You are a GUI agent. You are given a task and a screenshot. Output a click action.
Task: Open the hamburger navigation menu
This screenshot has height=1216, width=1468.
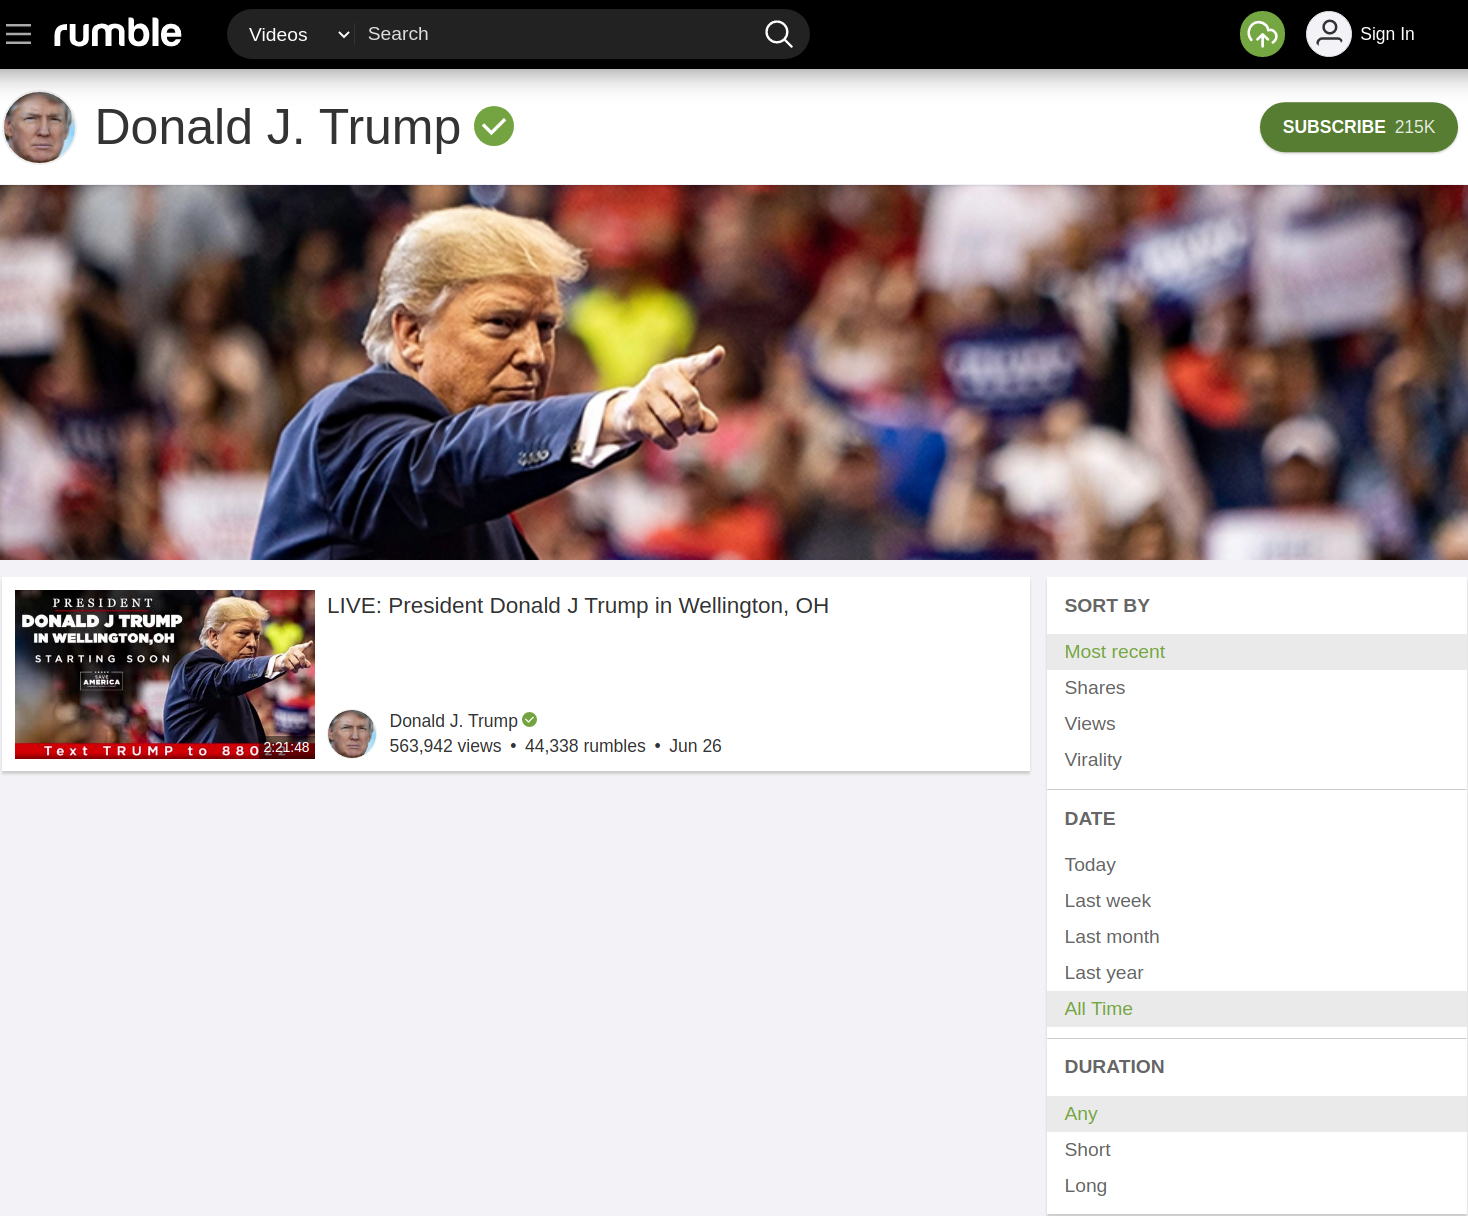tap(19, 34)
